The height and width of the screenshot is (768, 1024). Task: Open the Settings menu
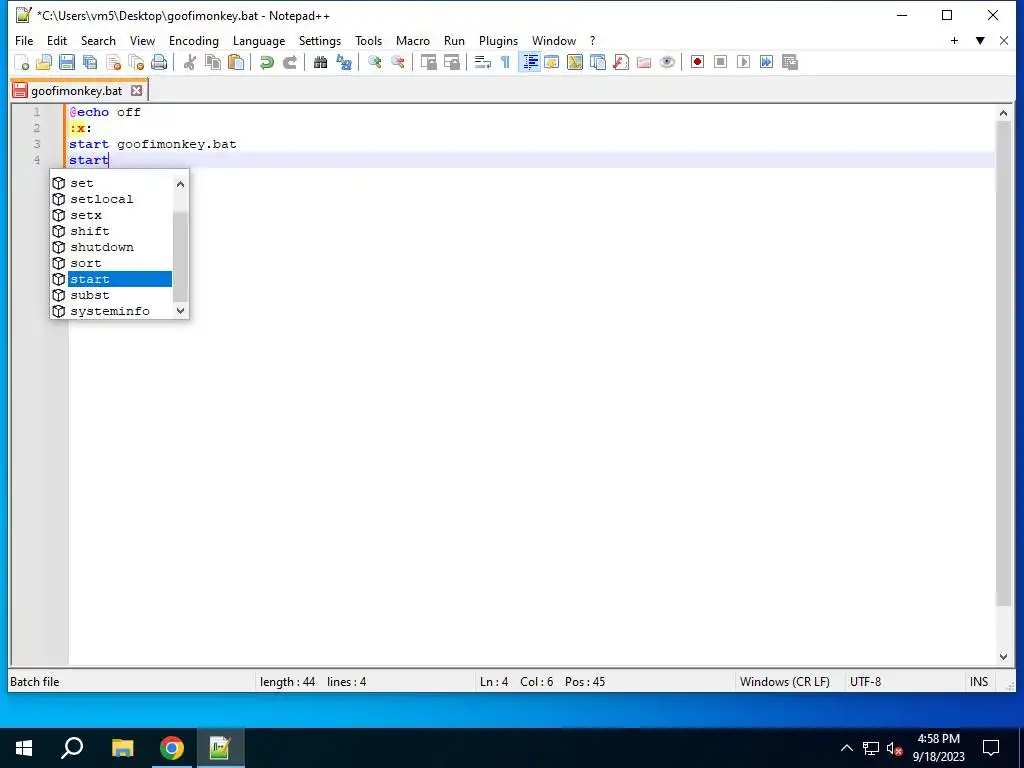(x=320, y=40)
